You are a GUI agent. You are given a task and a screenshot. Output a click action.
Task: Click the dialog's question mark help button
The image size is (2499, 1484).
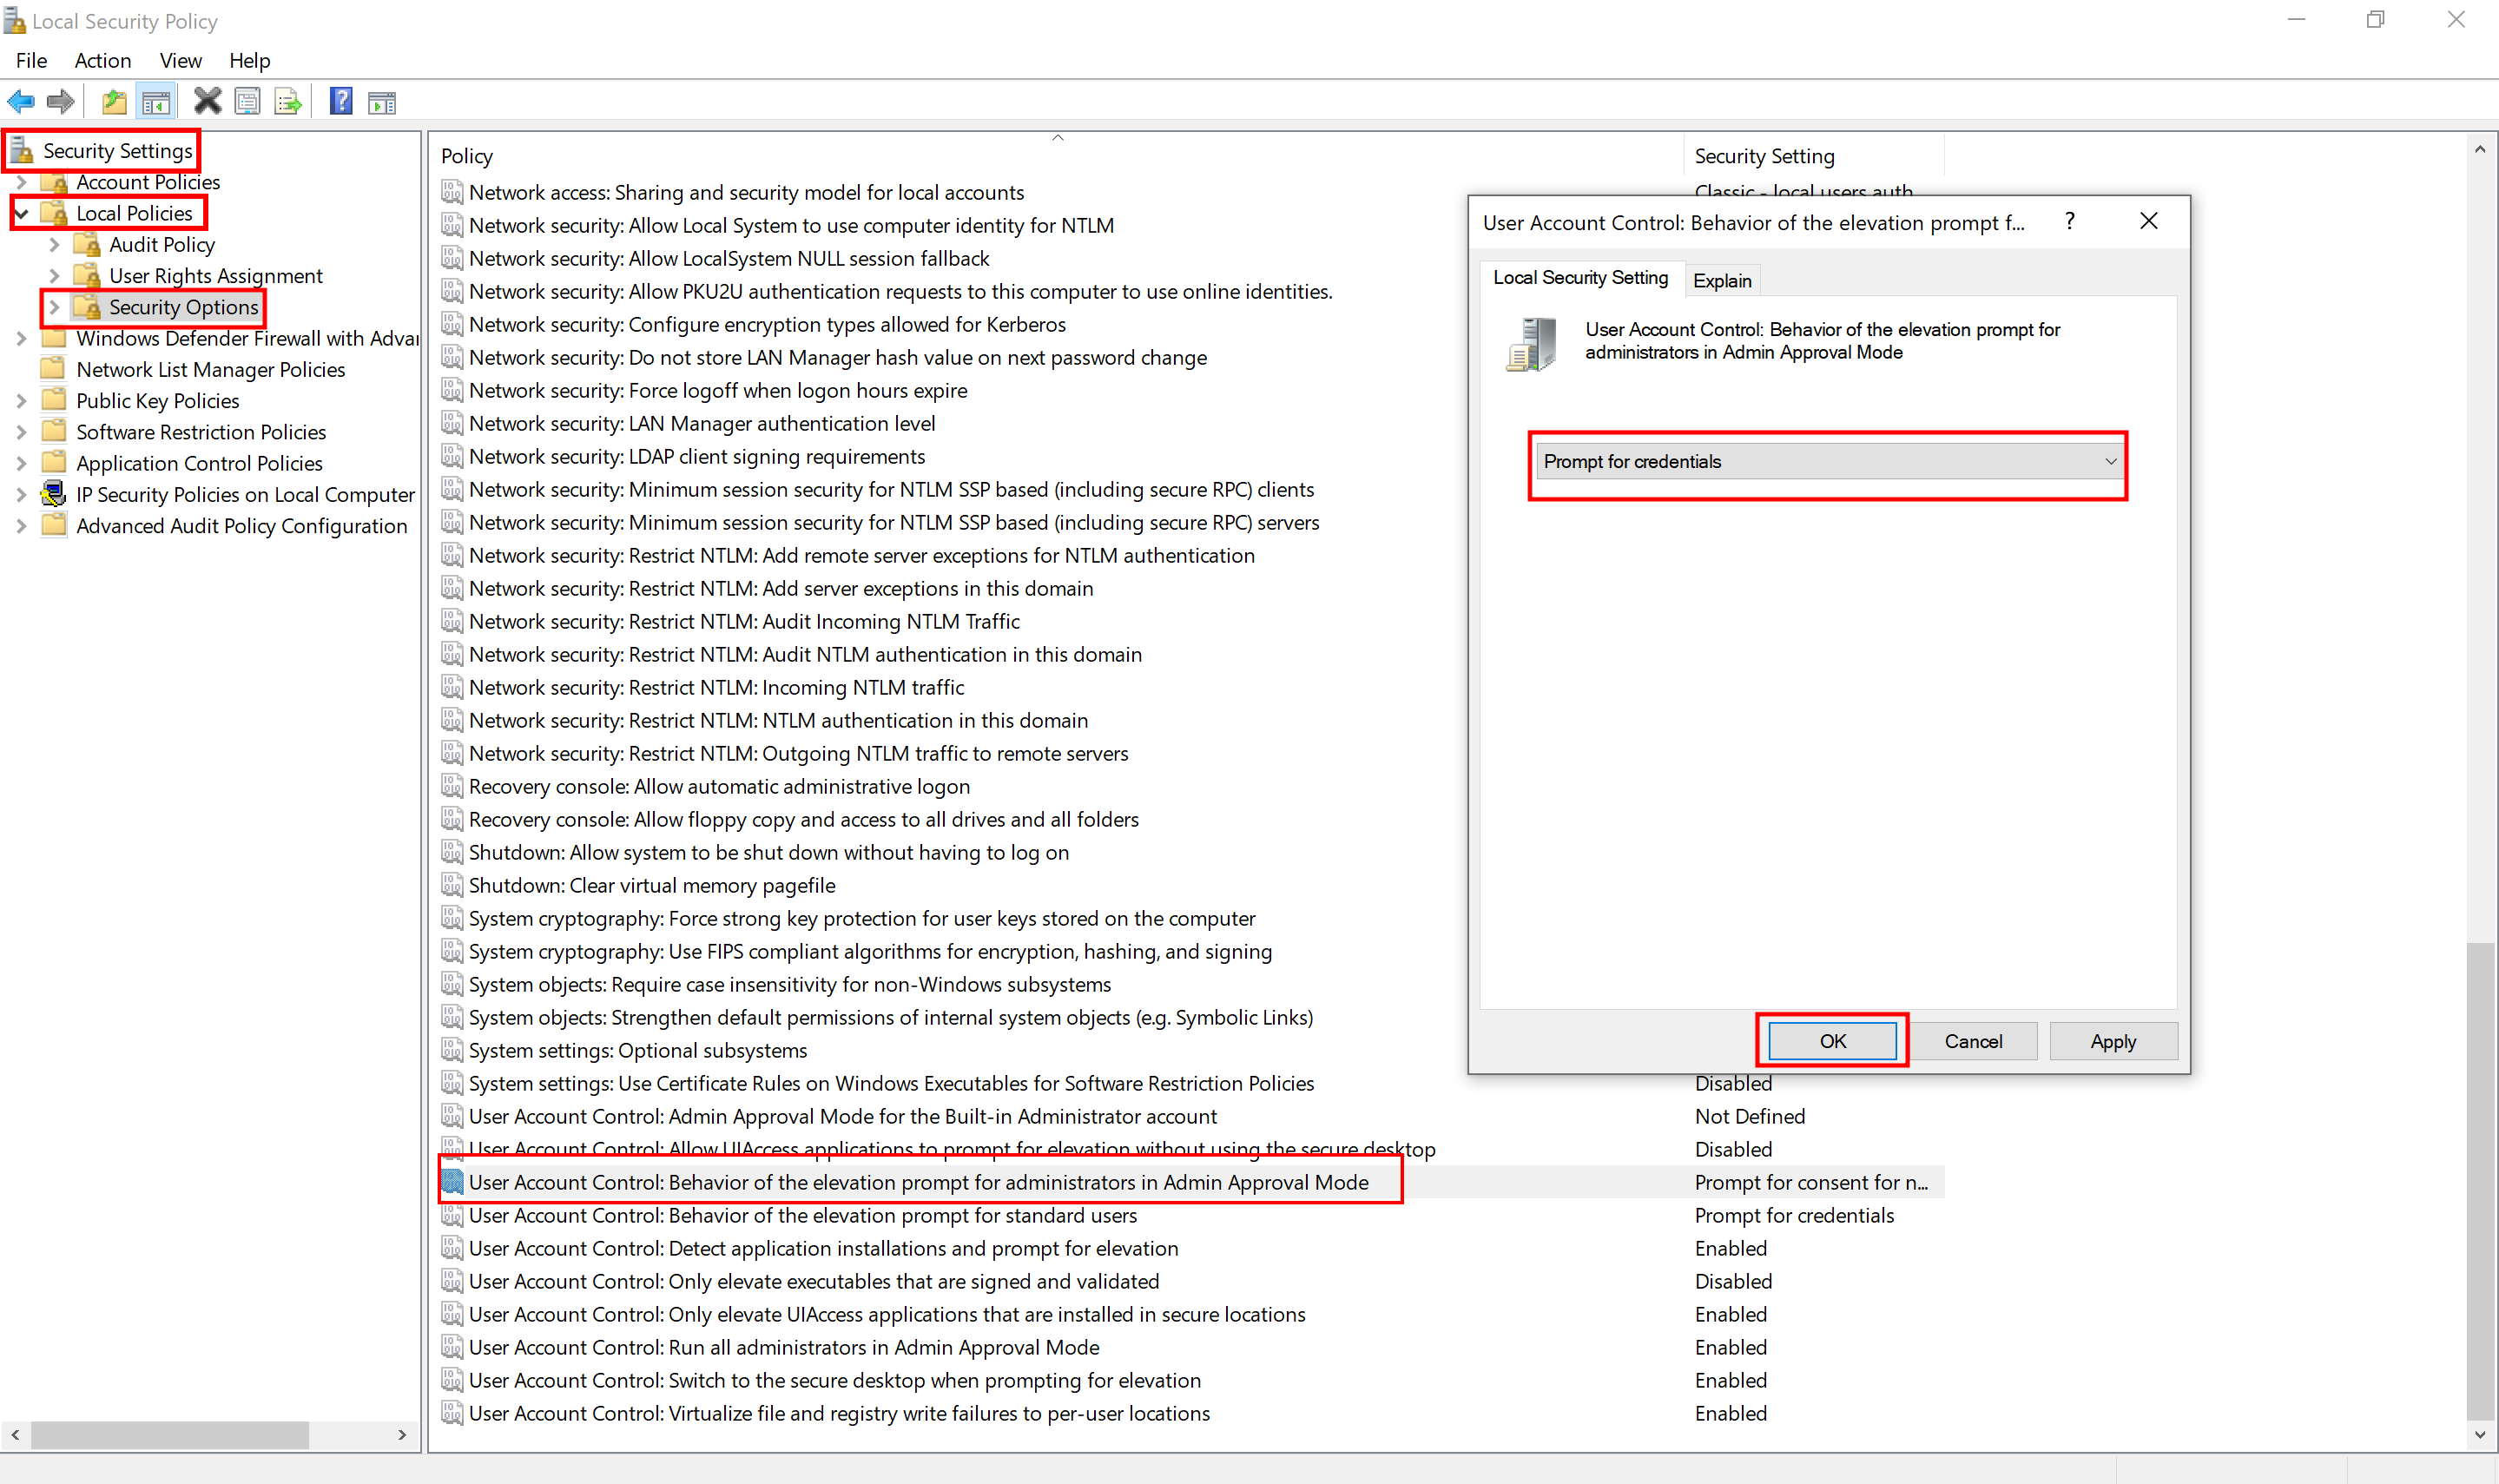(2070, 221)
